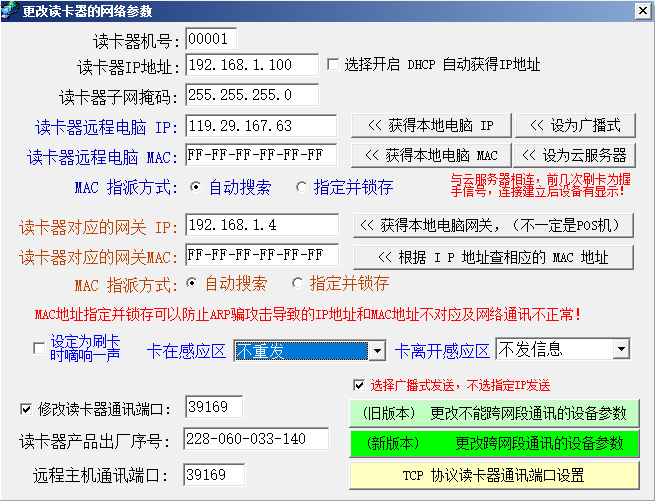Screen dimensions: 655x501
Task: Click 获得本地电脑 IP button
Action: (x=430, y=125)
